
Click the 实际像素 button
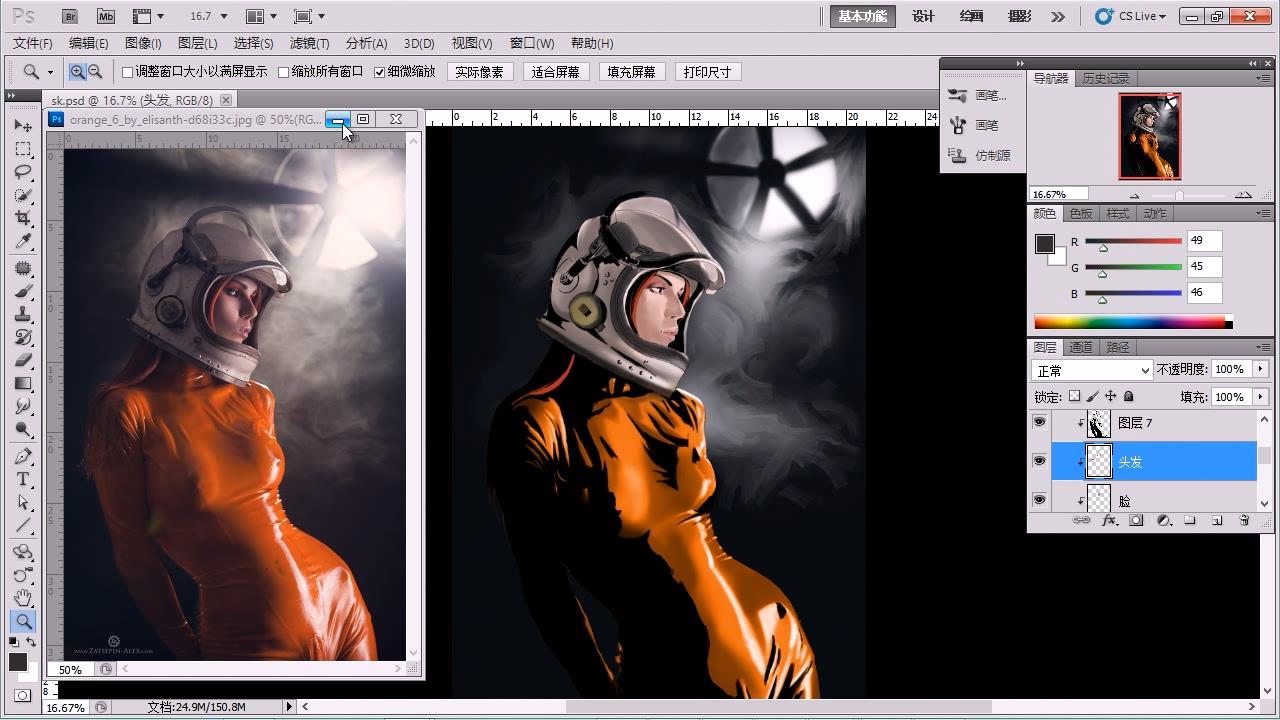pyautogui.click(x=479, y=72)
